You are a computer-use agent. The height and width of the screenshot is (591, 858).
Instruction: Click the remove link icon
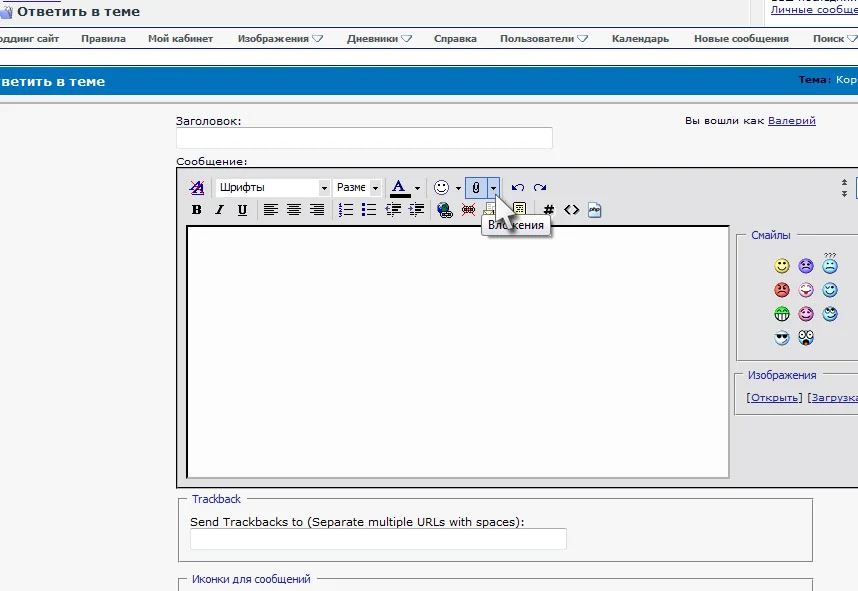468,210
